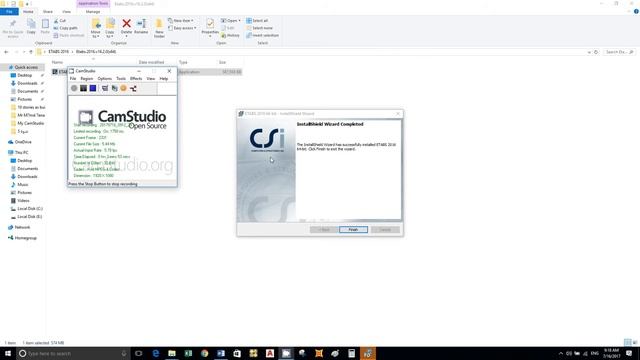This screenshot has width=640, height=360.
Task: Open the Store icon on the taskbar
Action: [237, 353]
